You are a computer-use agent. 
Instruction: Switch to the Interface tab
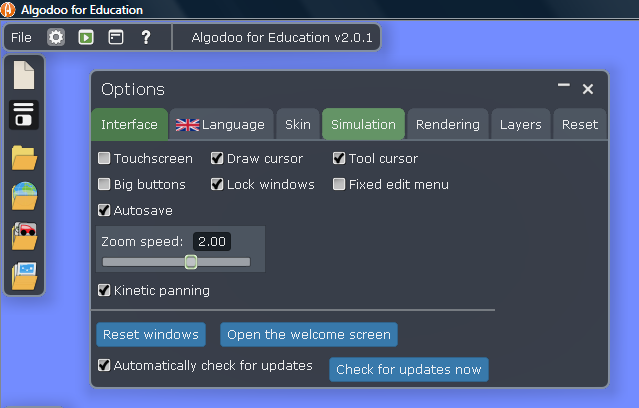[x=129, y=124]
